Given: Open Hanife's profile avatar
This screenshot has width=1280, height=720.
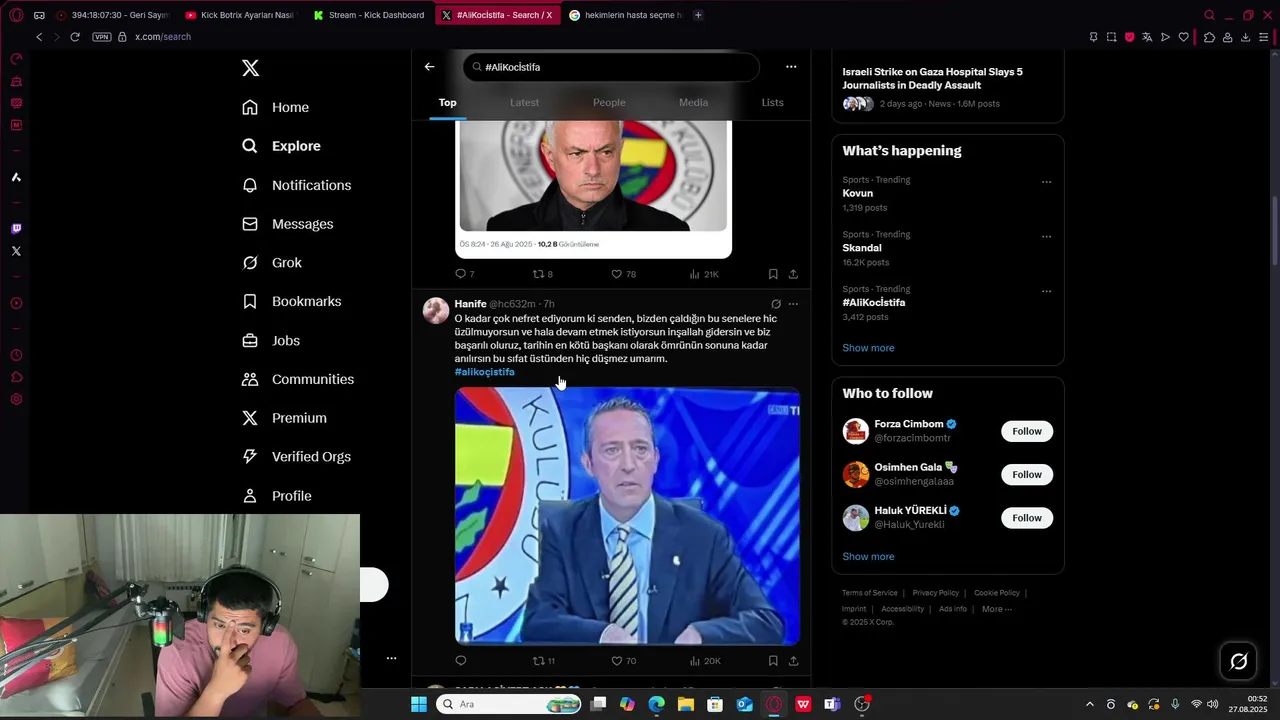Looking at the screenshot, I should [436, 310].
